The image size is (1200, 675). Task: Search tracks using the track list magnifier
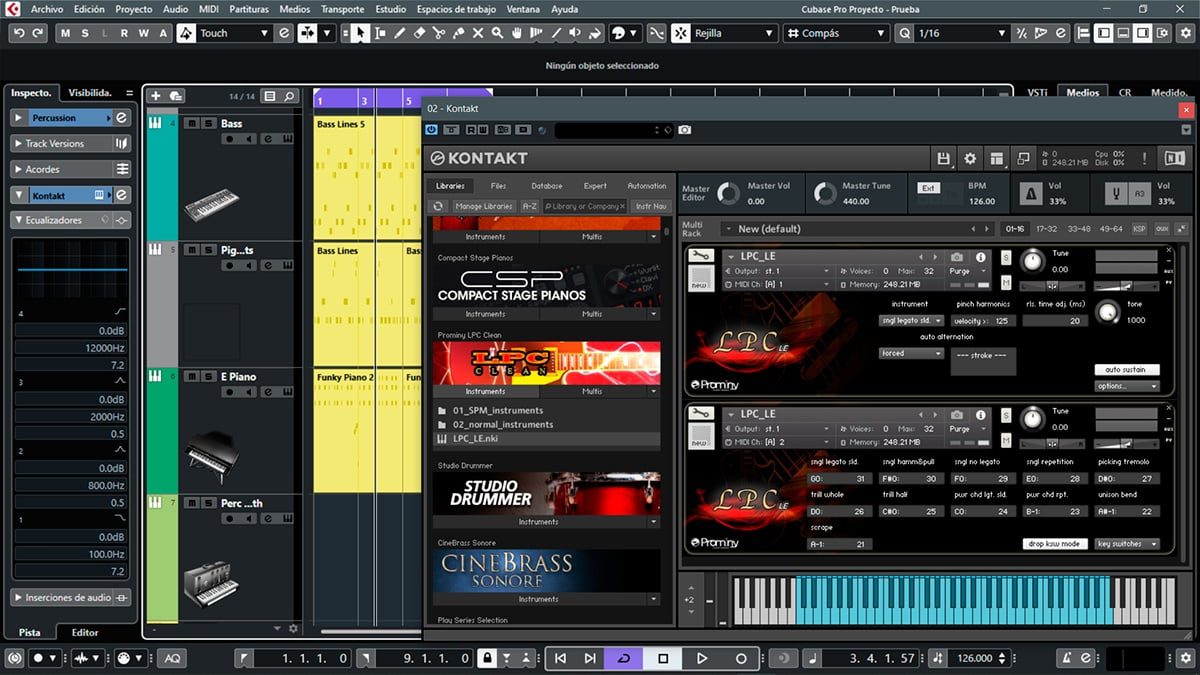[289, 97]
